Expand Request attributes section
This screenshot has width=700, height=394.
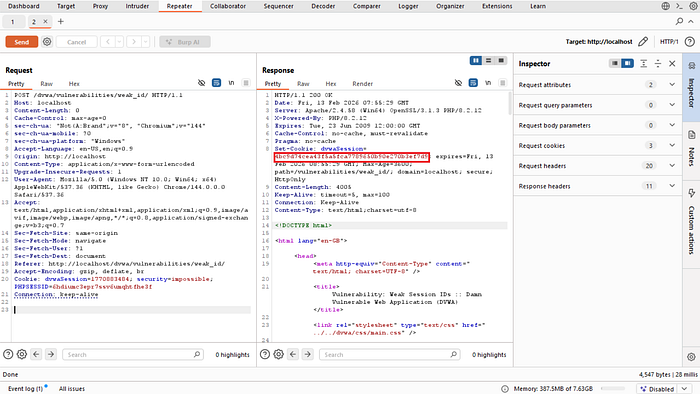[x=597, y=85]
